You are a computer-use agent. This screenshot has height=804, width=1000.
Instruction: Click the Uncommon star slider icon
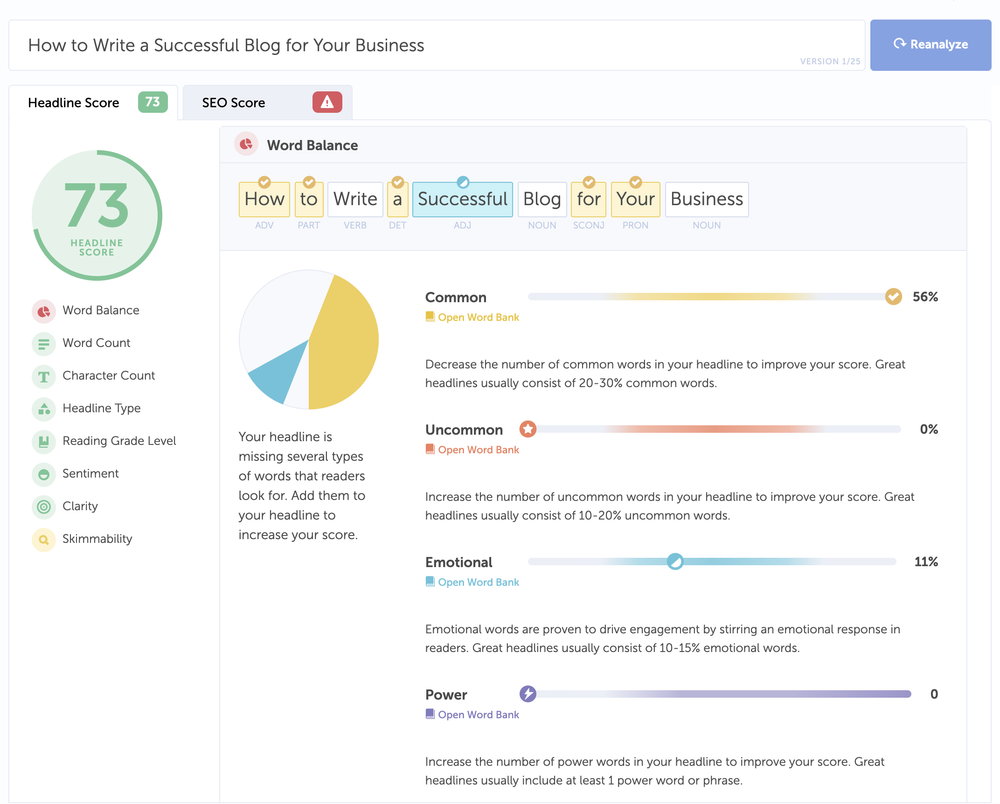pyautogui.click(x=527, y=428)
